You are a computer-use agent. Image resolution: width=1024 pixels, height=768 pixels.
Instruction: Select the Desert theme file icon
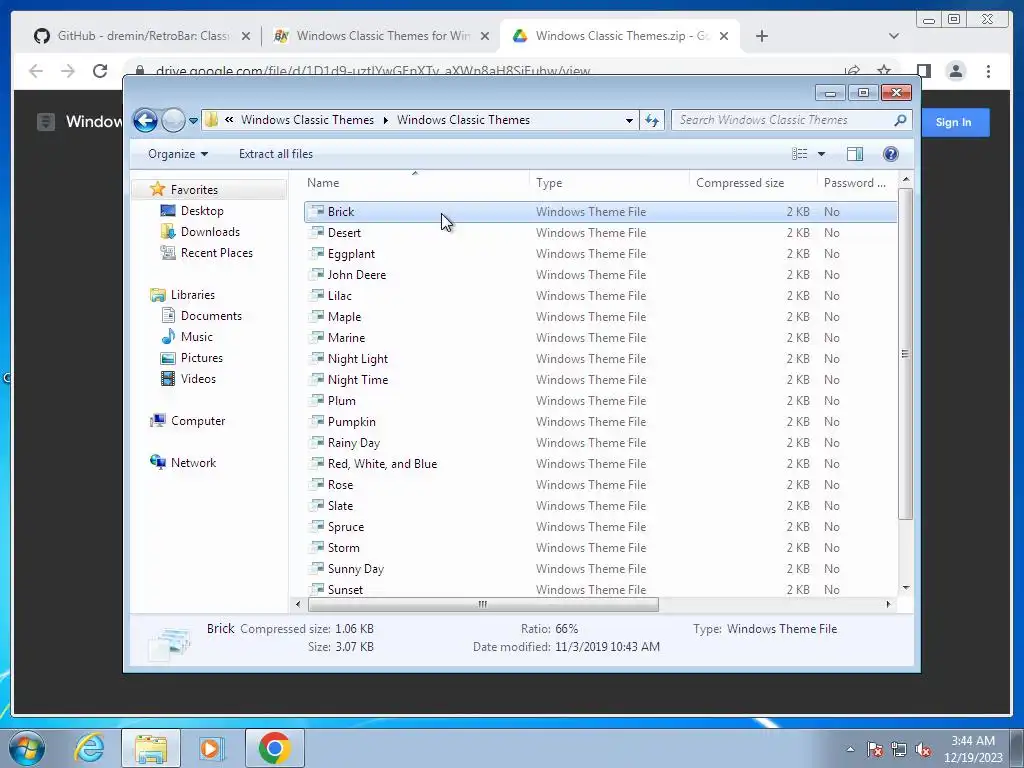point(317,232)
